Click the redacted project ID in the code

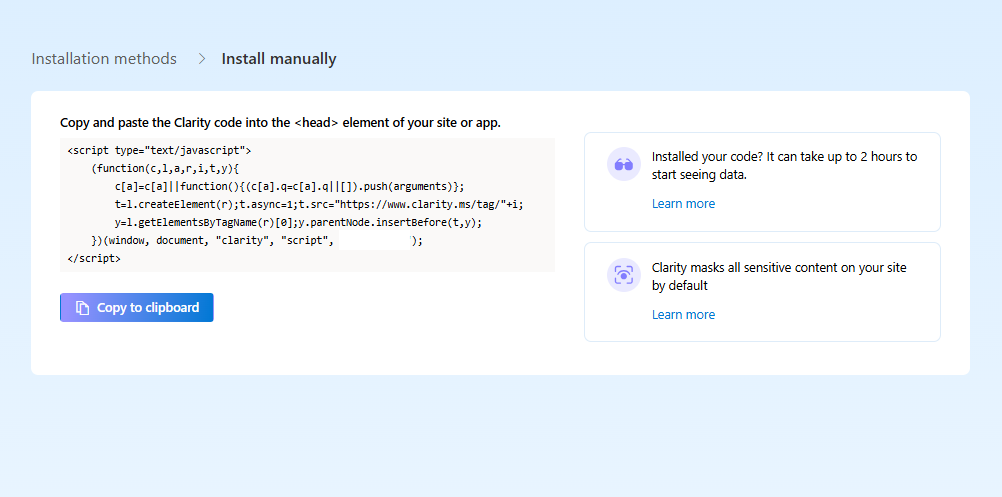pyautogui.click(x=375, y=241)
